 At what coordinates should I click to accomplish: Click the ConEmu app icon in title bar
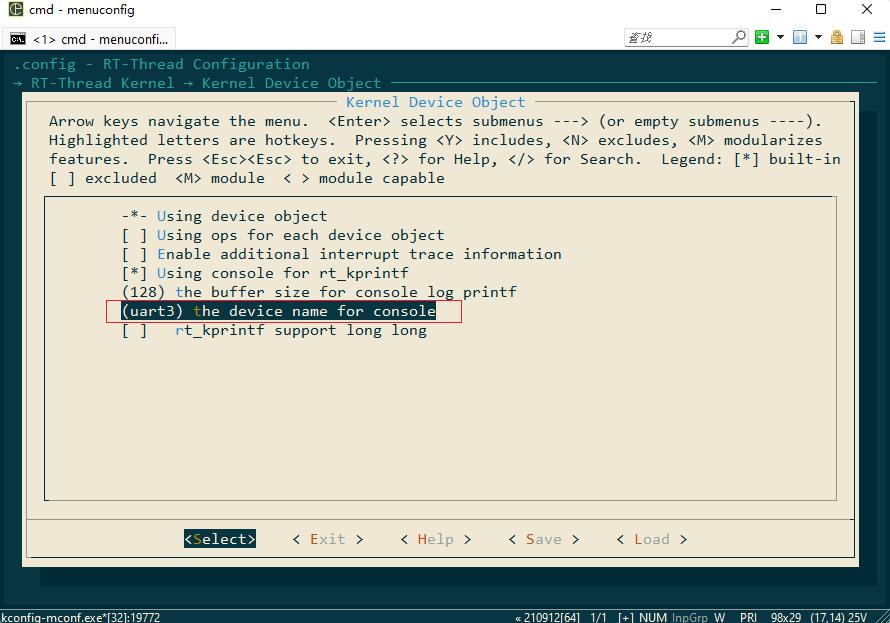point(16,10)
